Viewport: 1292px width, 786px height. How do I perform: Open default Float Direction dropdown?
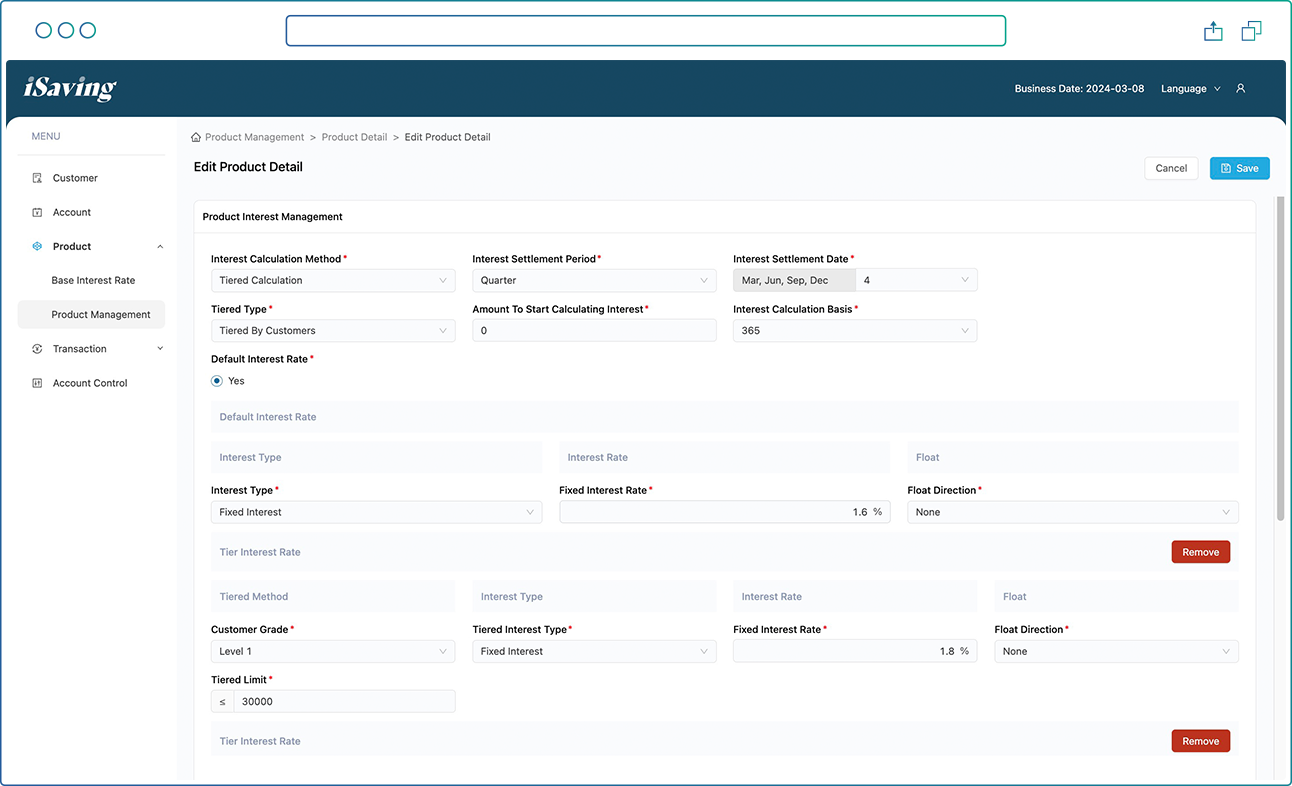[x=1073, y=512]
